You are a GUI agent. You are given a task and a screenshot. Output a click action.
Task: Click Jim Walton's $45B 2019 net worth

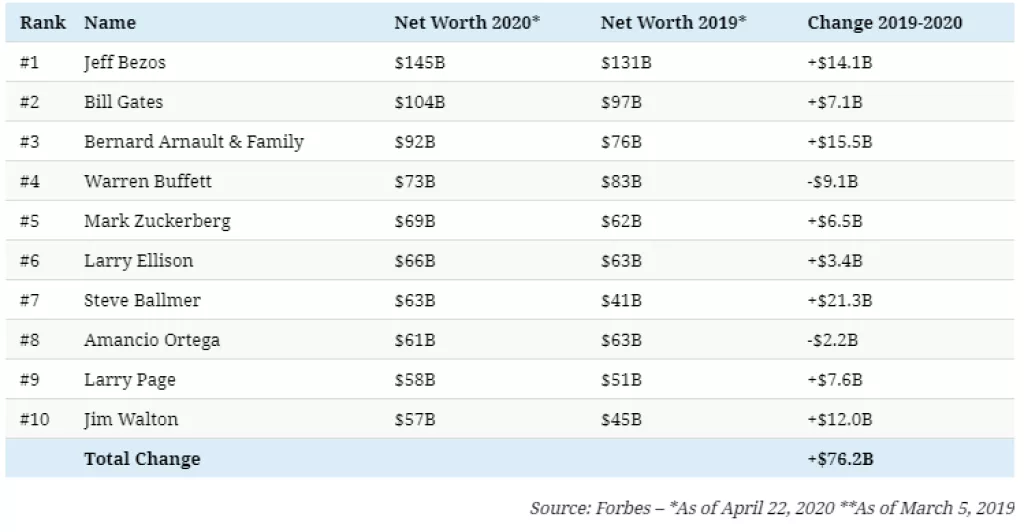(x=620, y=419)
